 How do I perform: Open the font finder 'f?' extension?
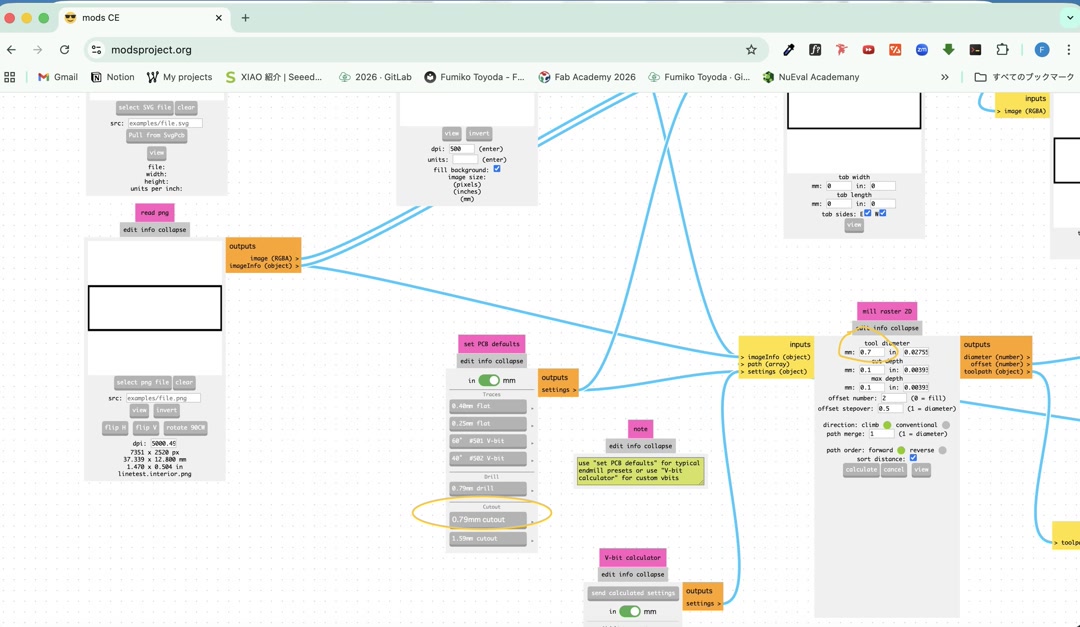[x=815, y=50]
